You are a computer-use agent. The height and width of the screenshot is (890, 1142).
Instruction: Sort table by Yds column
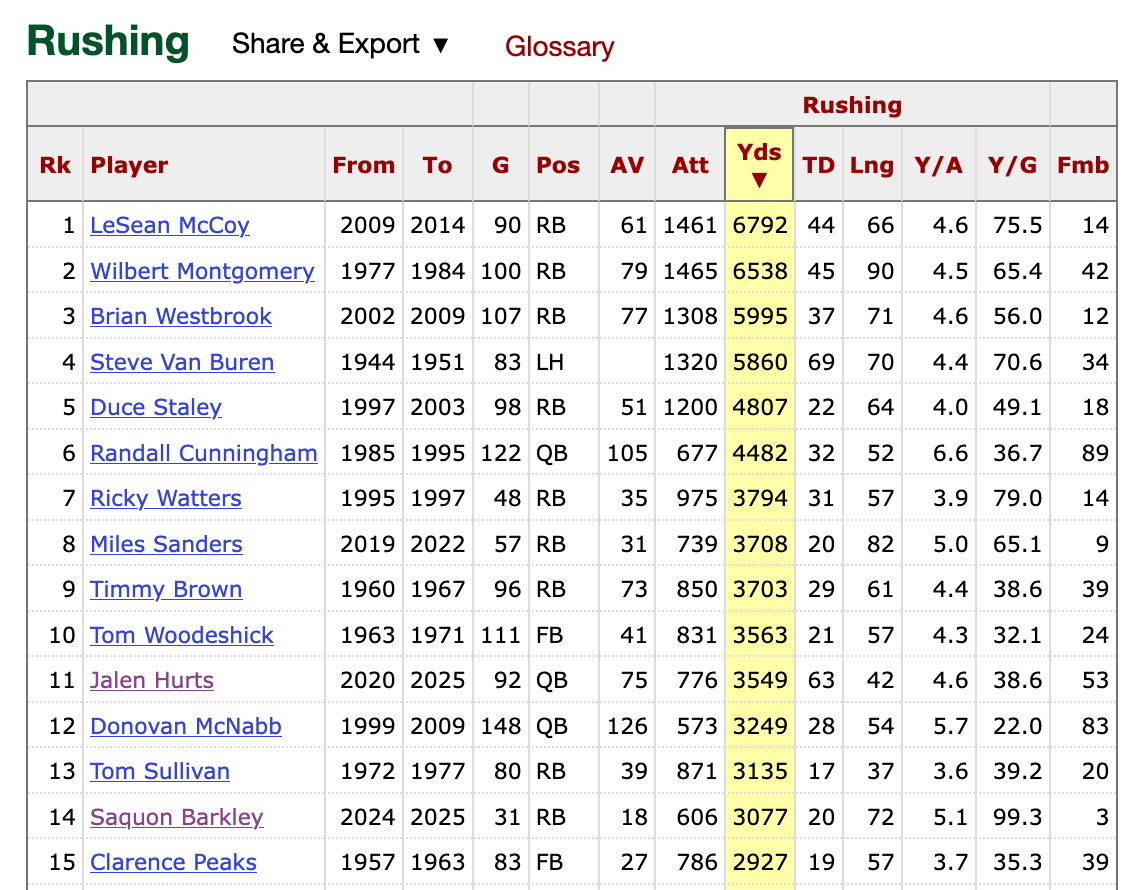tap(759, 164)
